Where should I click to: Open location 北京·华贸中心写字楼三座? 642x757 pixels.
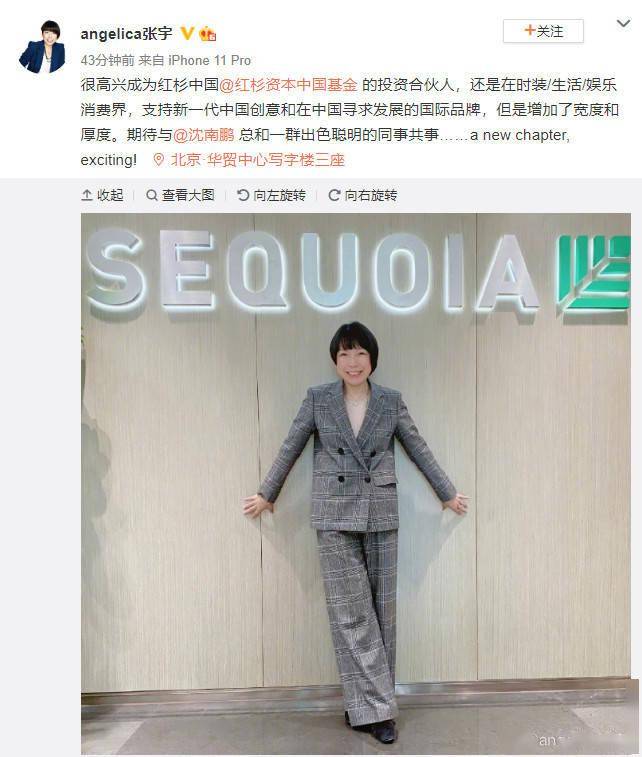(257, 160)
